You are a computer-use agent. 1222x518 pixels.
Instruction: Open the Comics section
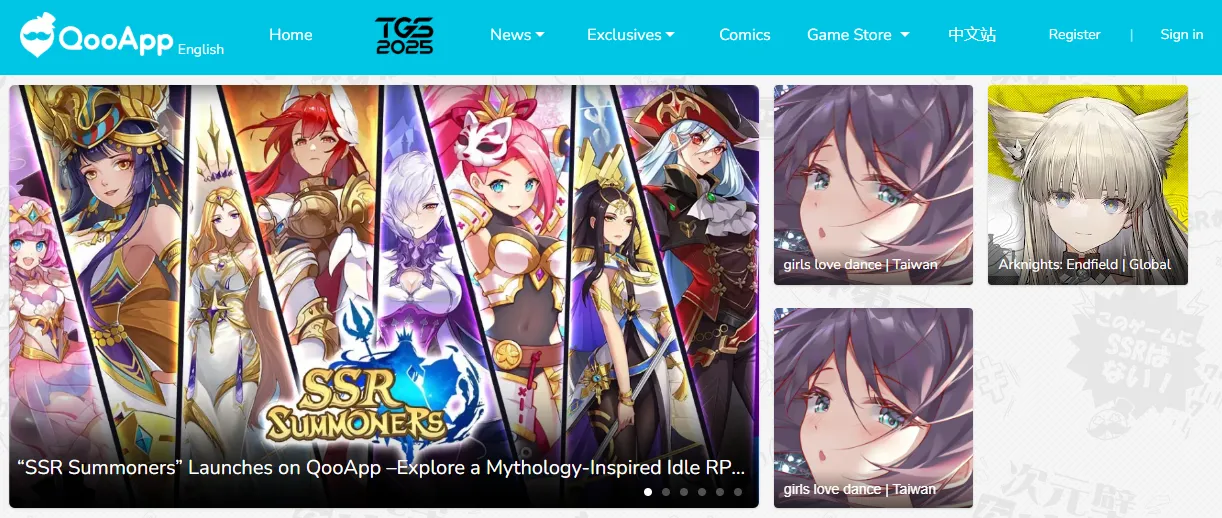[x=745, y=35]
